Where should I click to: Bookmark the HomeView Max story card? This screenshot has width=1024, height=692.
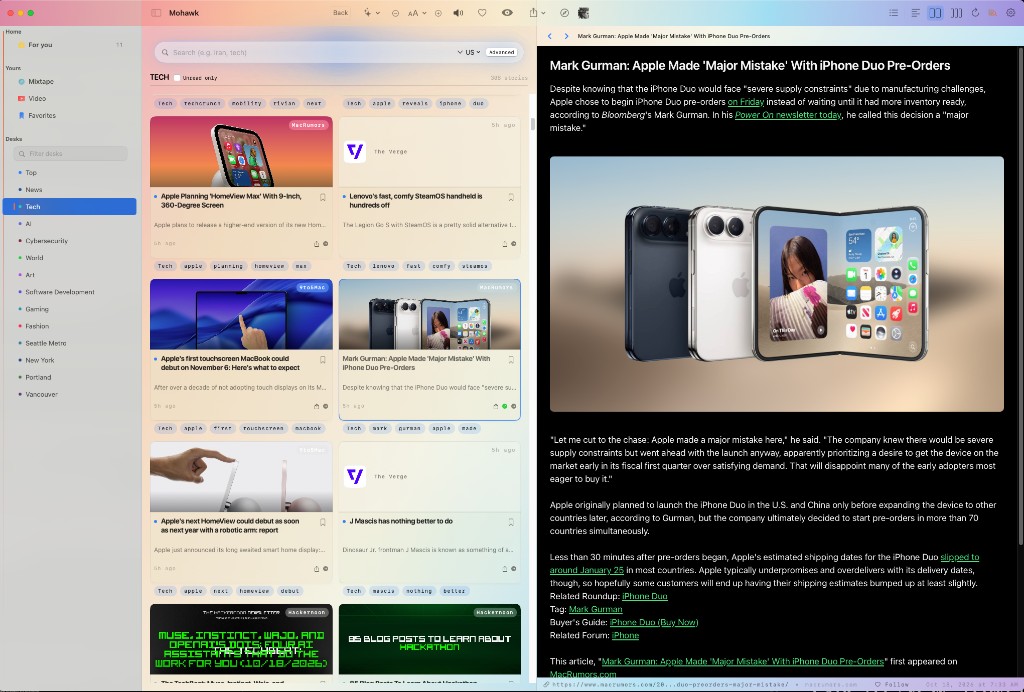323,197
